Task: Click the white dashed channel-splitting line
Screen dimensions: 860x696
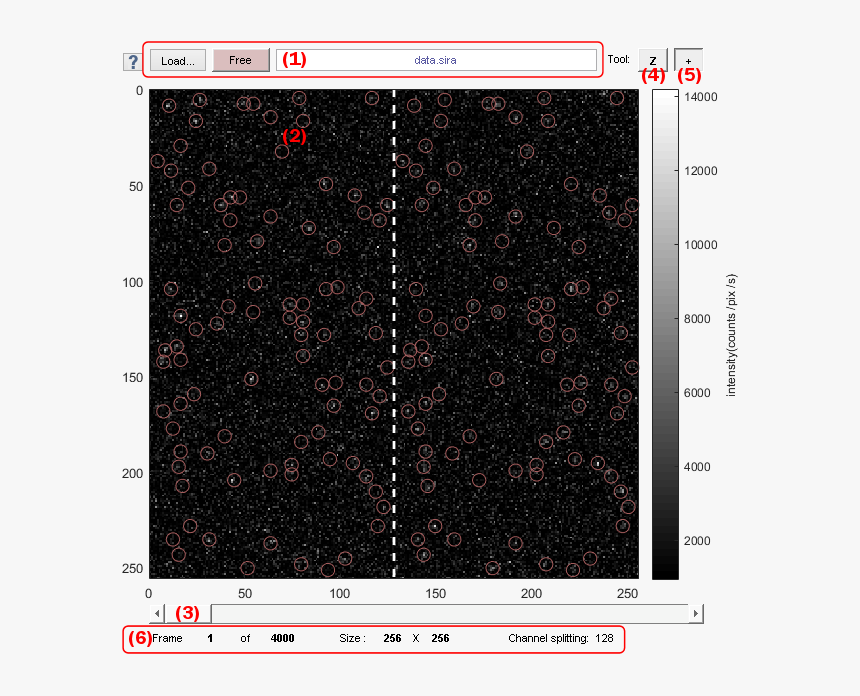Action: 394,334
